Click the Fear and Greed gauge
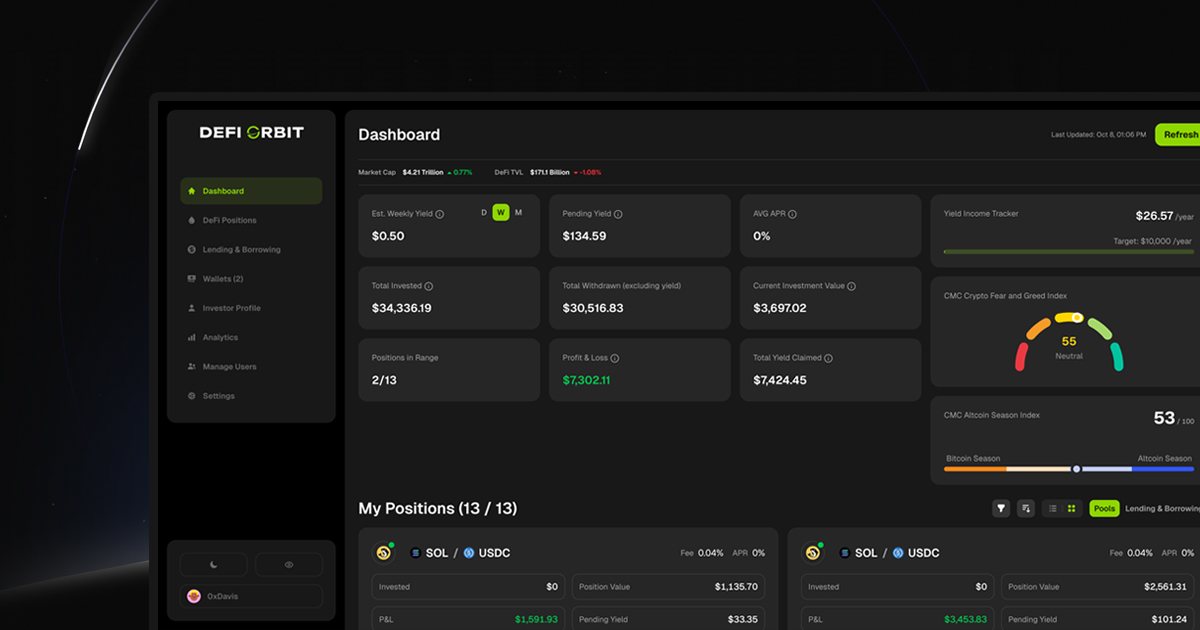Screen dimensions: 1200x630 [x=1069, y=340]
